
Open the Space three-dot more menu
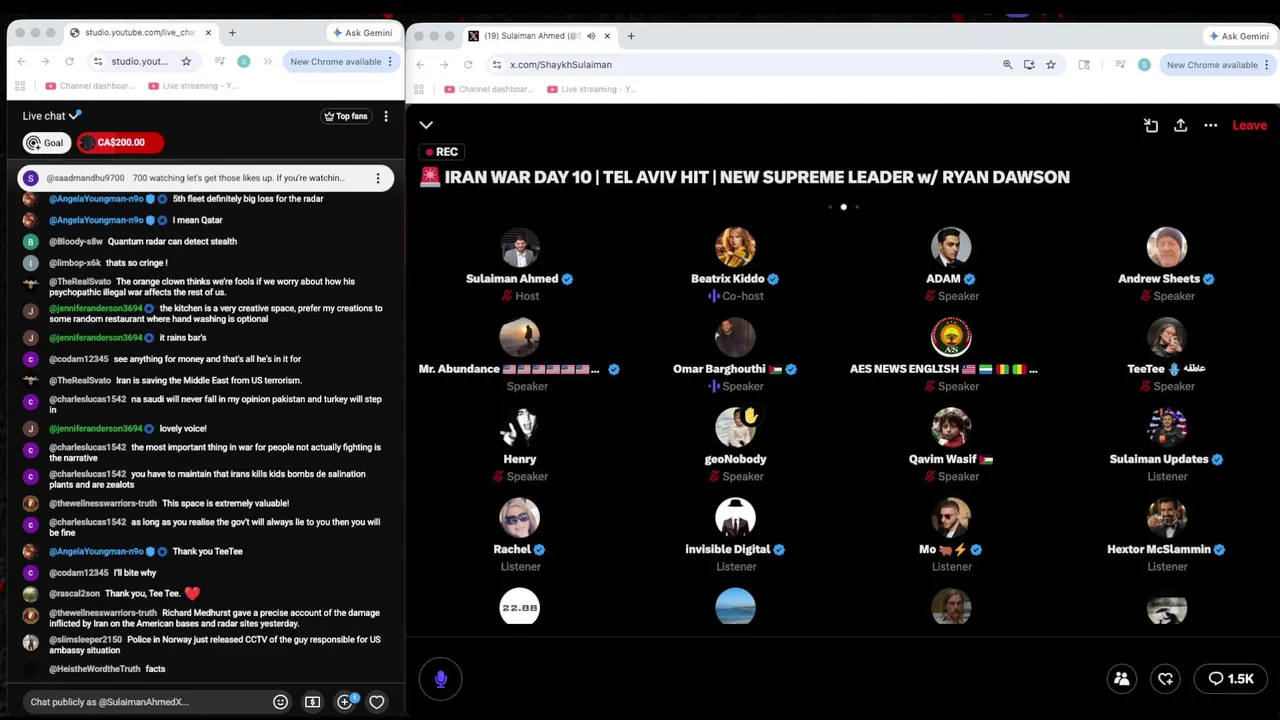(1211, 125)
